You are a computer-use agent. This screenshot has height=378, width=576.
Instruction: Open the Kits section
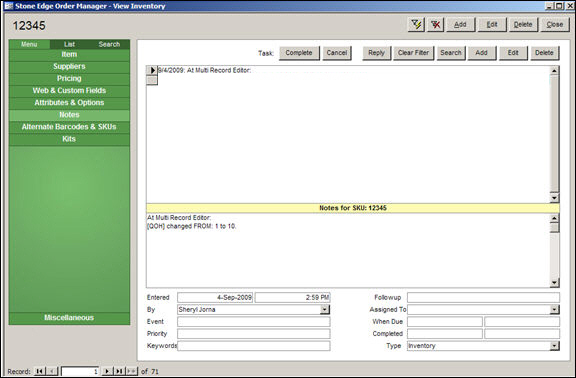pyautogui.click(x=69, y=139)
